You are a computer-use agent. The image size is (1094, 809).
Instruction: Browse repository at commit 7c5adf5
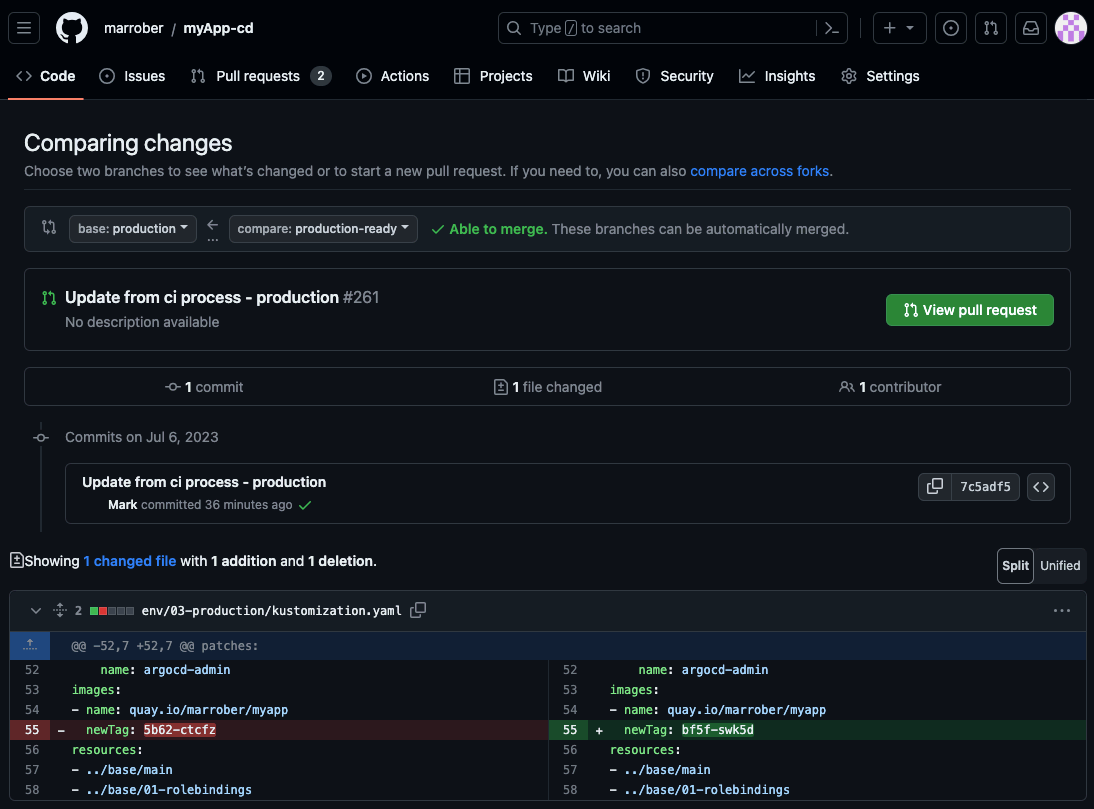pyautogui.click(x=1041, y=487)
